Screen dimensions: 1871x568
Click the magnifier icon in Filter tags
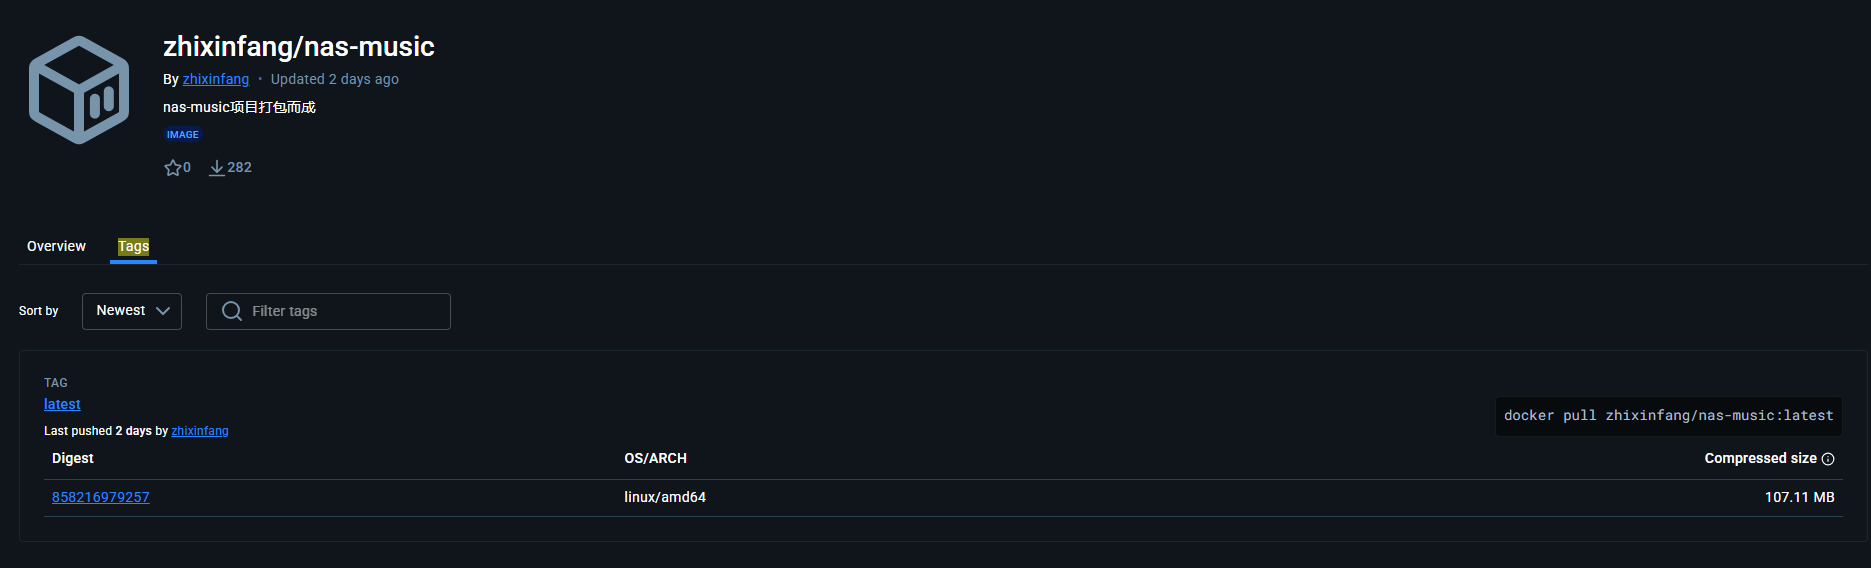[232, 311]
